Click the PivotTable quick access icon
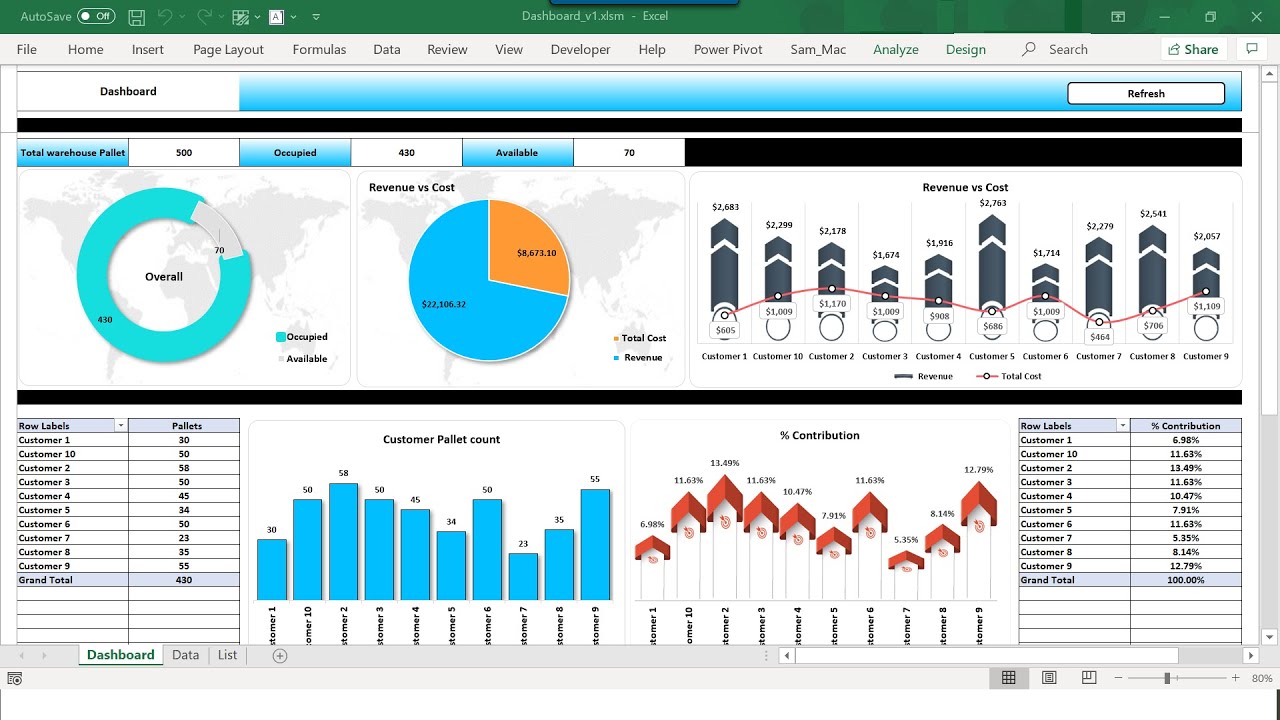The image size is (1280, 720). 240,17
